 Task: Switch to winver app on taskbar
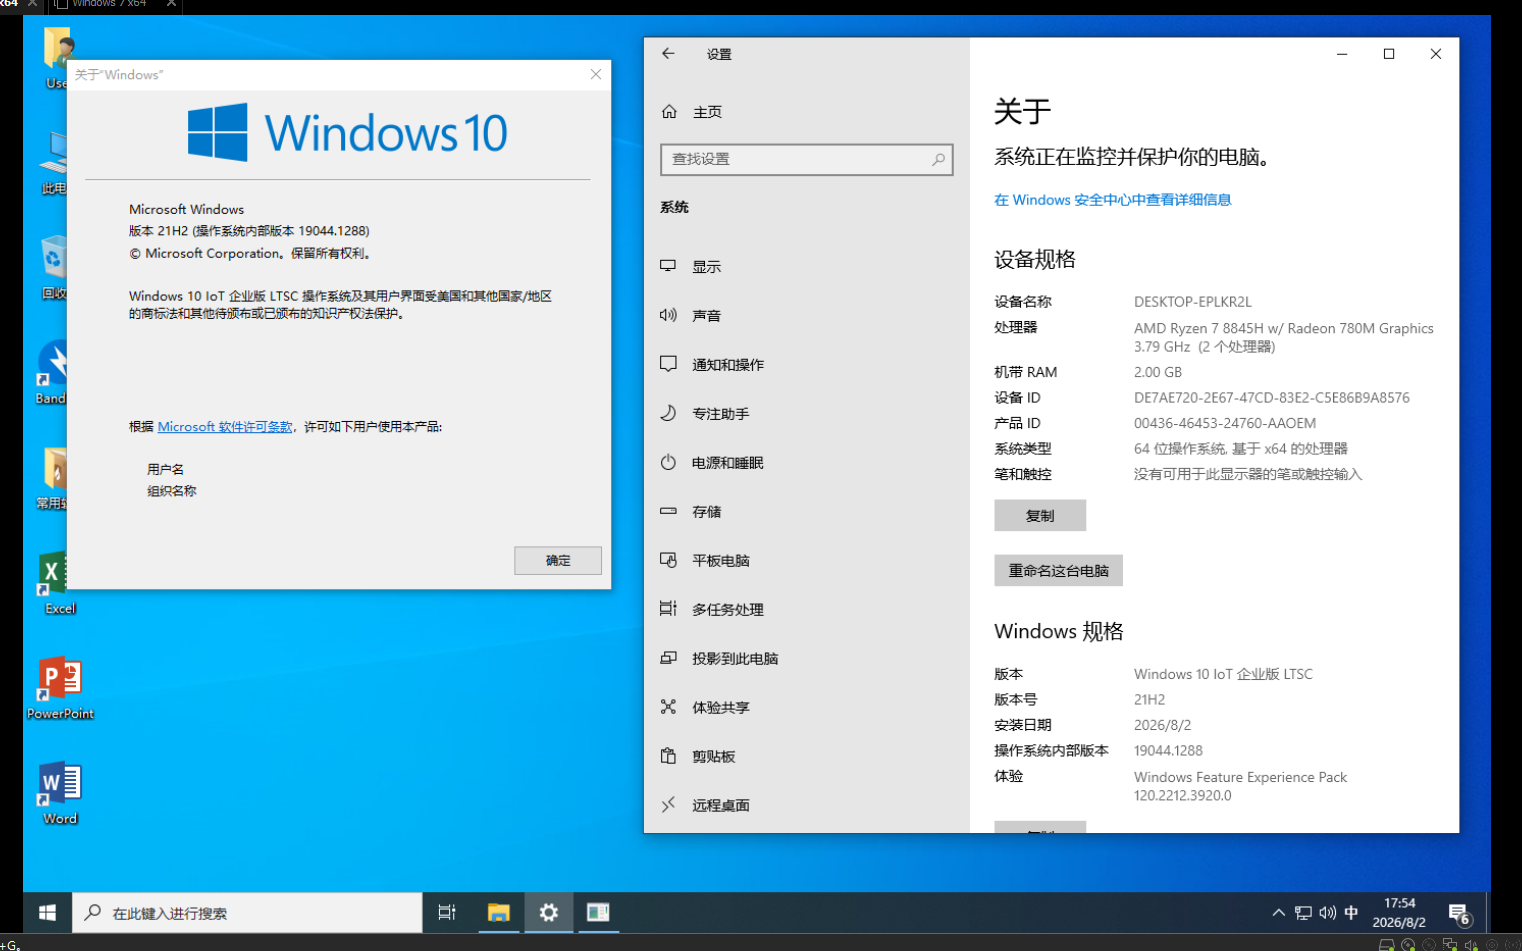[x=598, y=913]
